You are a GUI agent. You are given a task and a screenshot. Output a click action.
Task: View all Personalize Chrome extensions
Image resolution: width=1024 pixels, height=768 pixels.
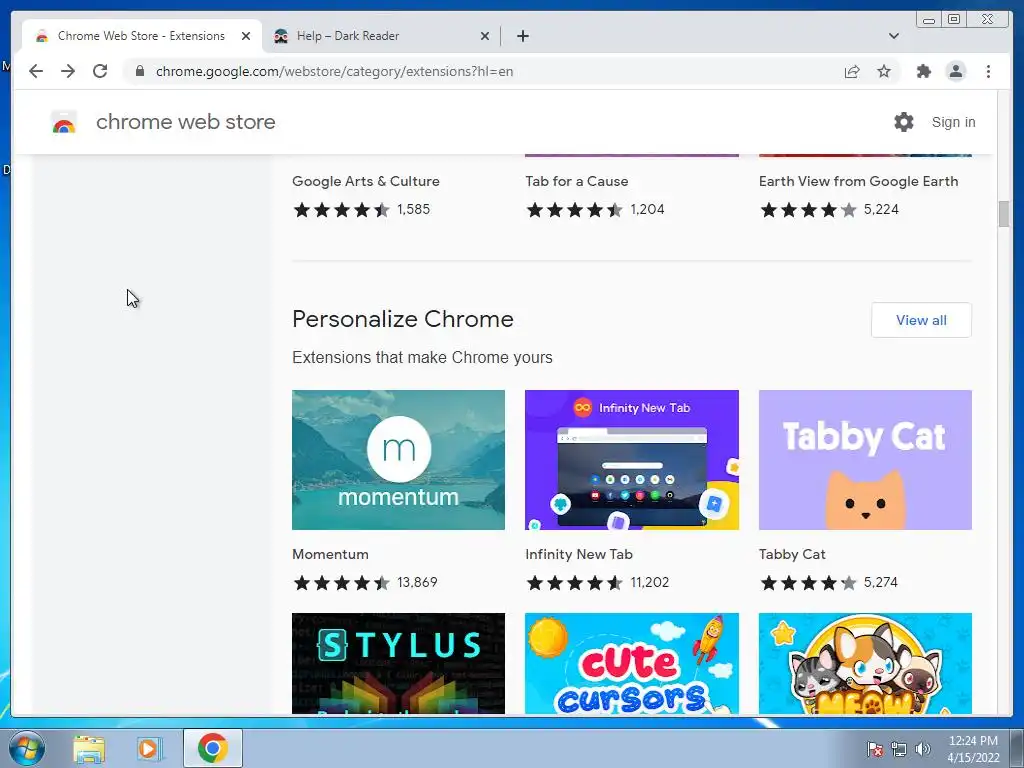pyautogui.click(x=921, y=320)
